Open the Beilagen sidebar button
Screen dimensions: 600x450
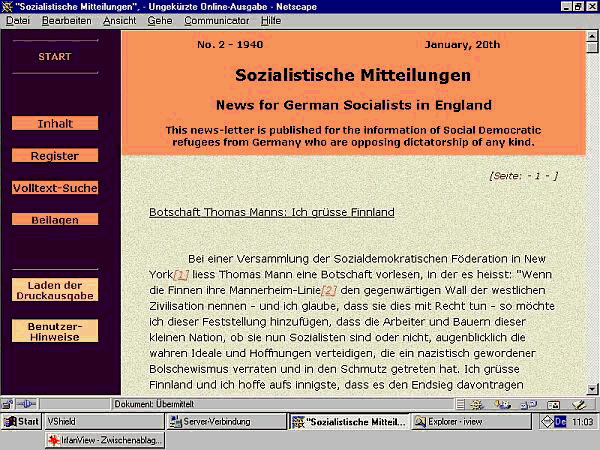pyautogui.click(x=55, y=219)
